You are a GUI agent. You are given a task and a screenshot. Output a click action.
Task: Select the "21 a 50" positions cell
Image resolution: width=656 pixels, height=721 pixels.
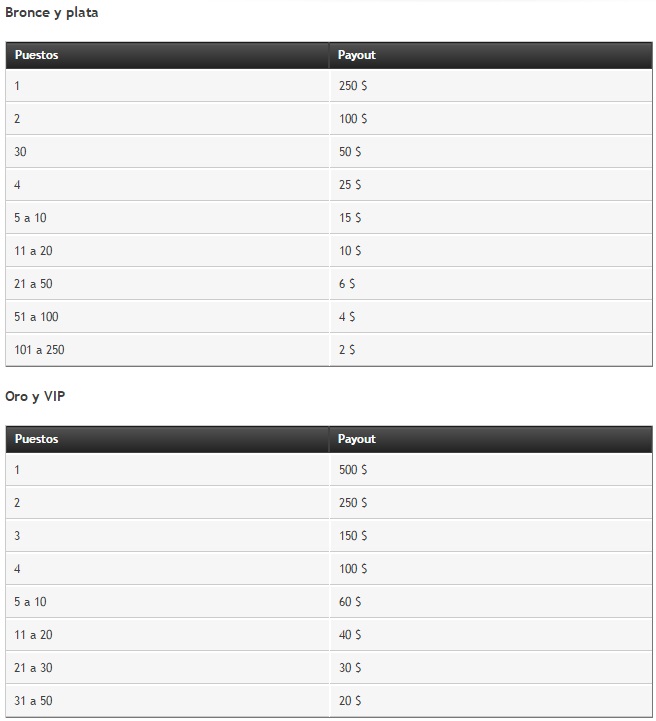tap(33, 284)
